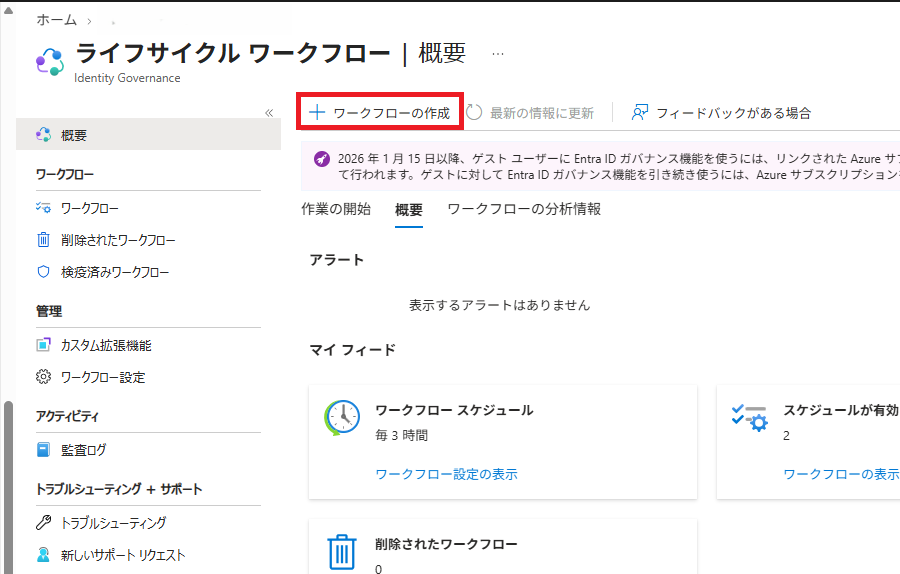Switch to the 作業の開始 tab
Image resolution: width=900 pixels, height=574 pixels.
click(x=336, y=210)
